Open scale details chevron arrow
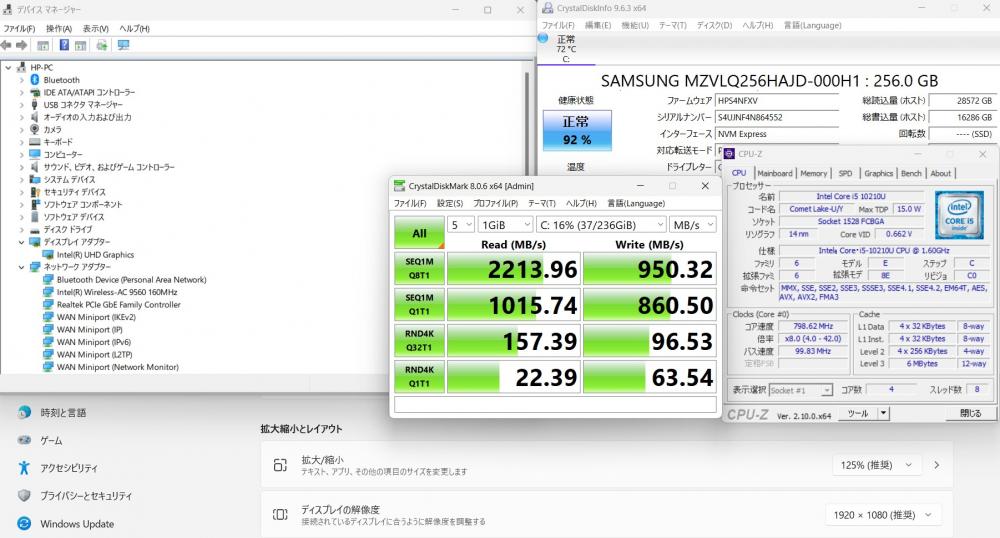The image size is (1000, 538). point(937,465)
